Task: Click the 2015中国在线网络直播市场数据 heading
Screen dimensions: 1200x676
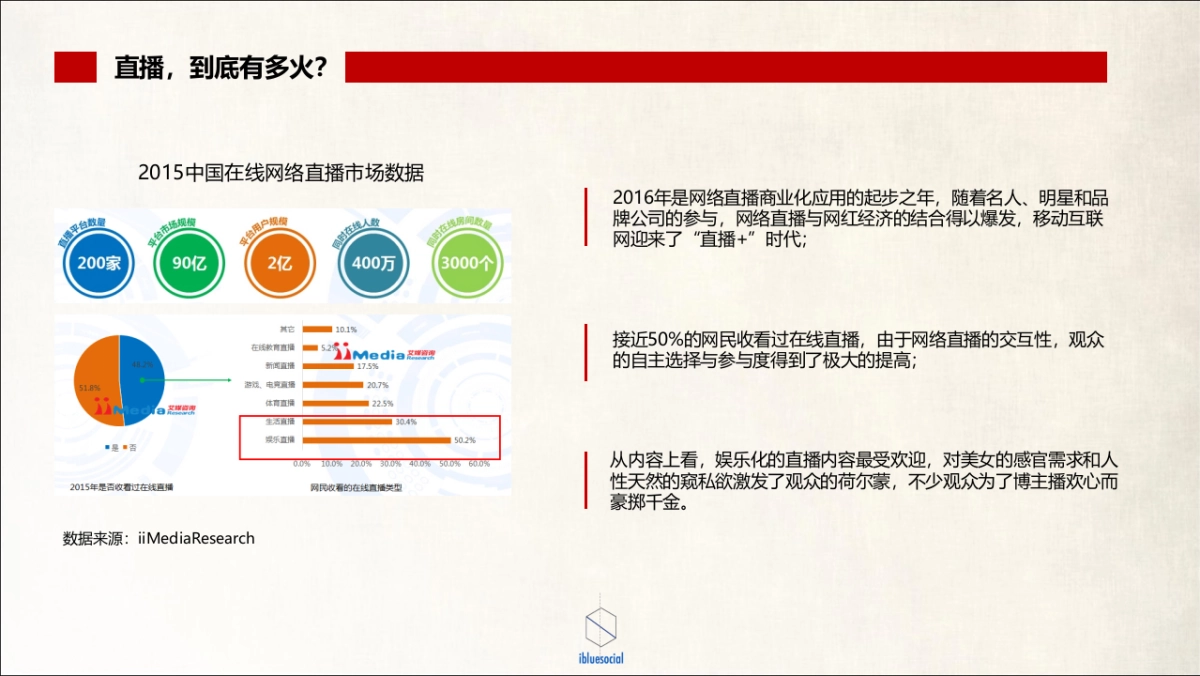Action: tap(283, 172)
